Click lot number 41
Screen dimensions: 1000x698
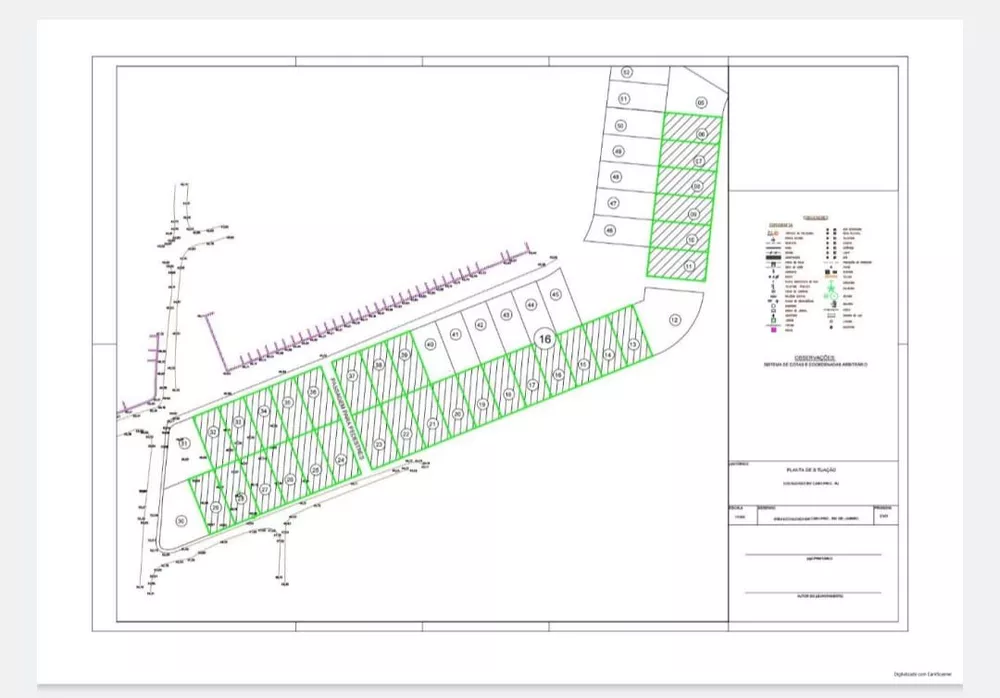click(x=455, y=334)
